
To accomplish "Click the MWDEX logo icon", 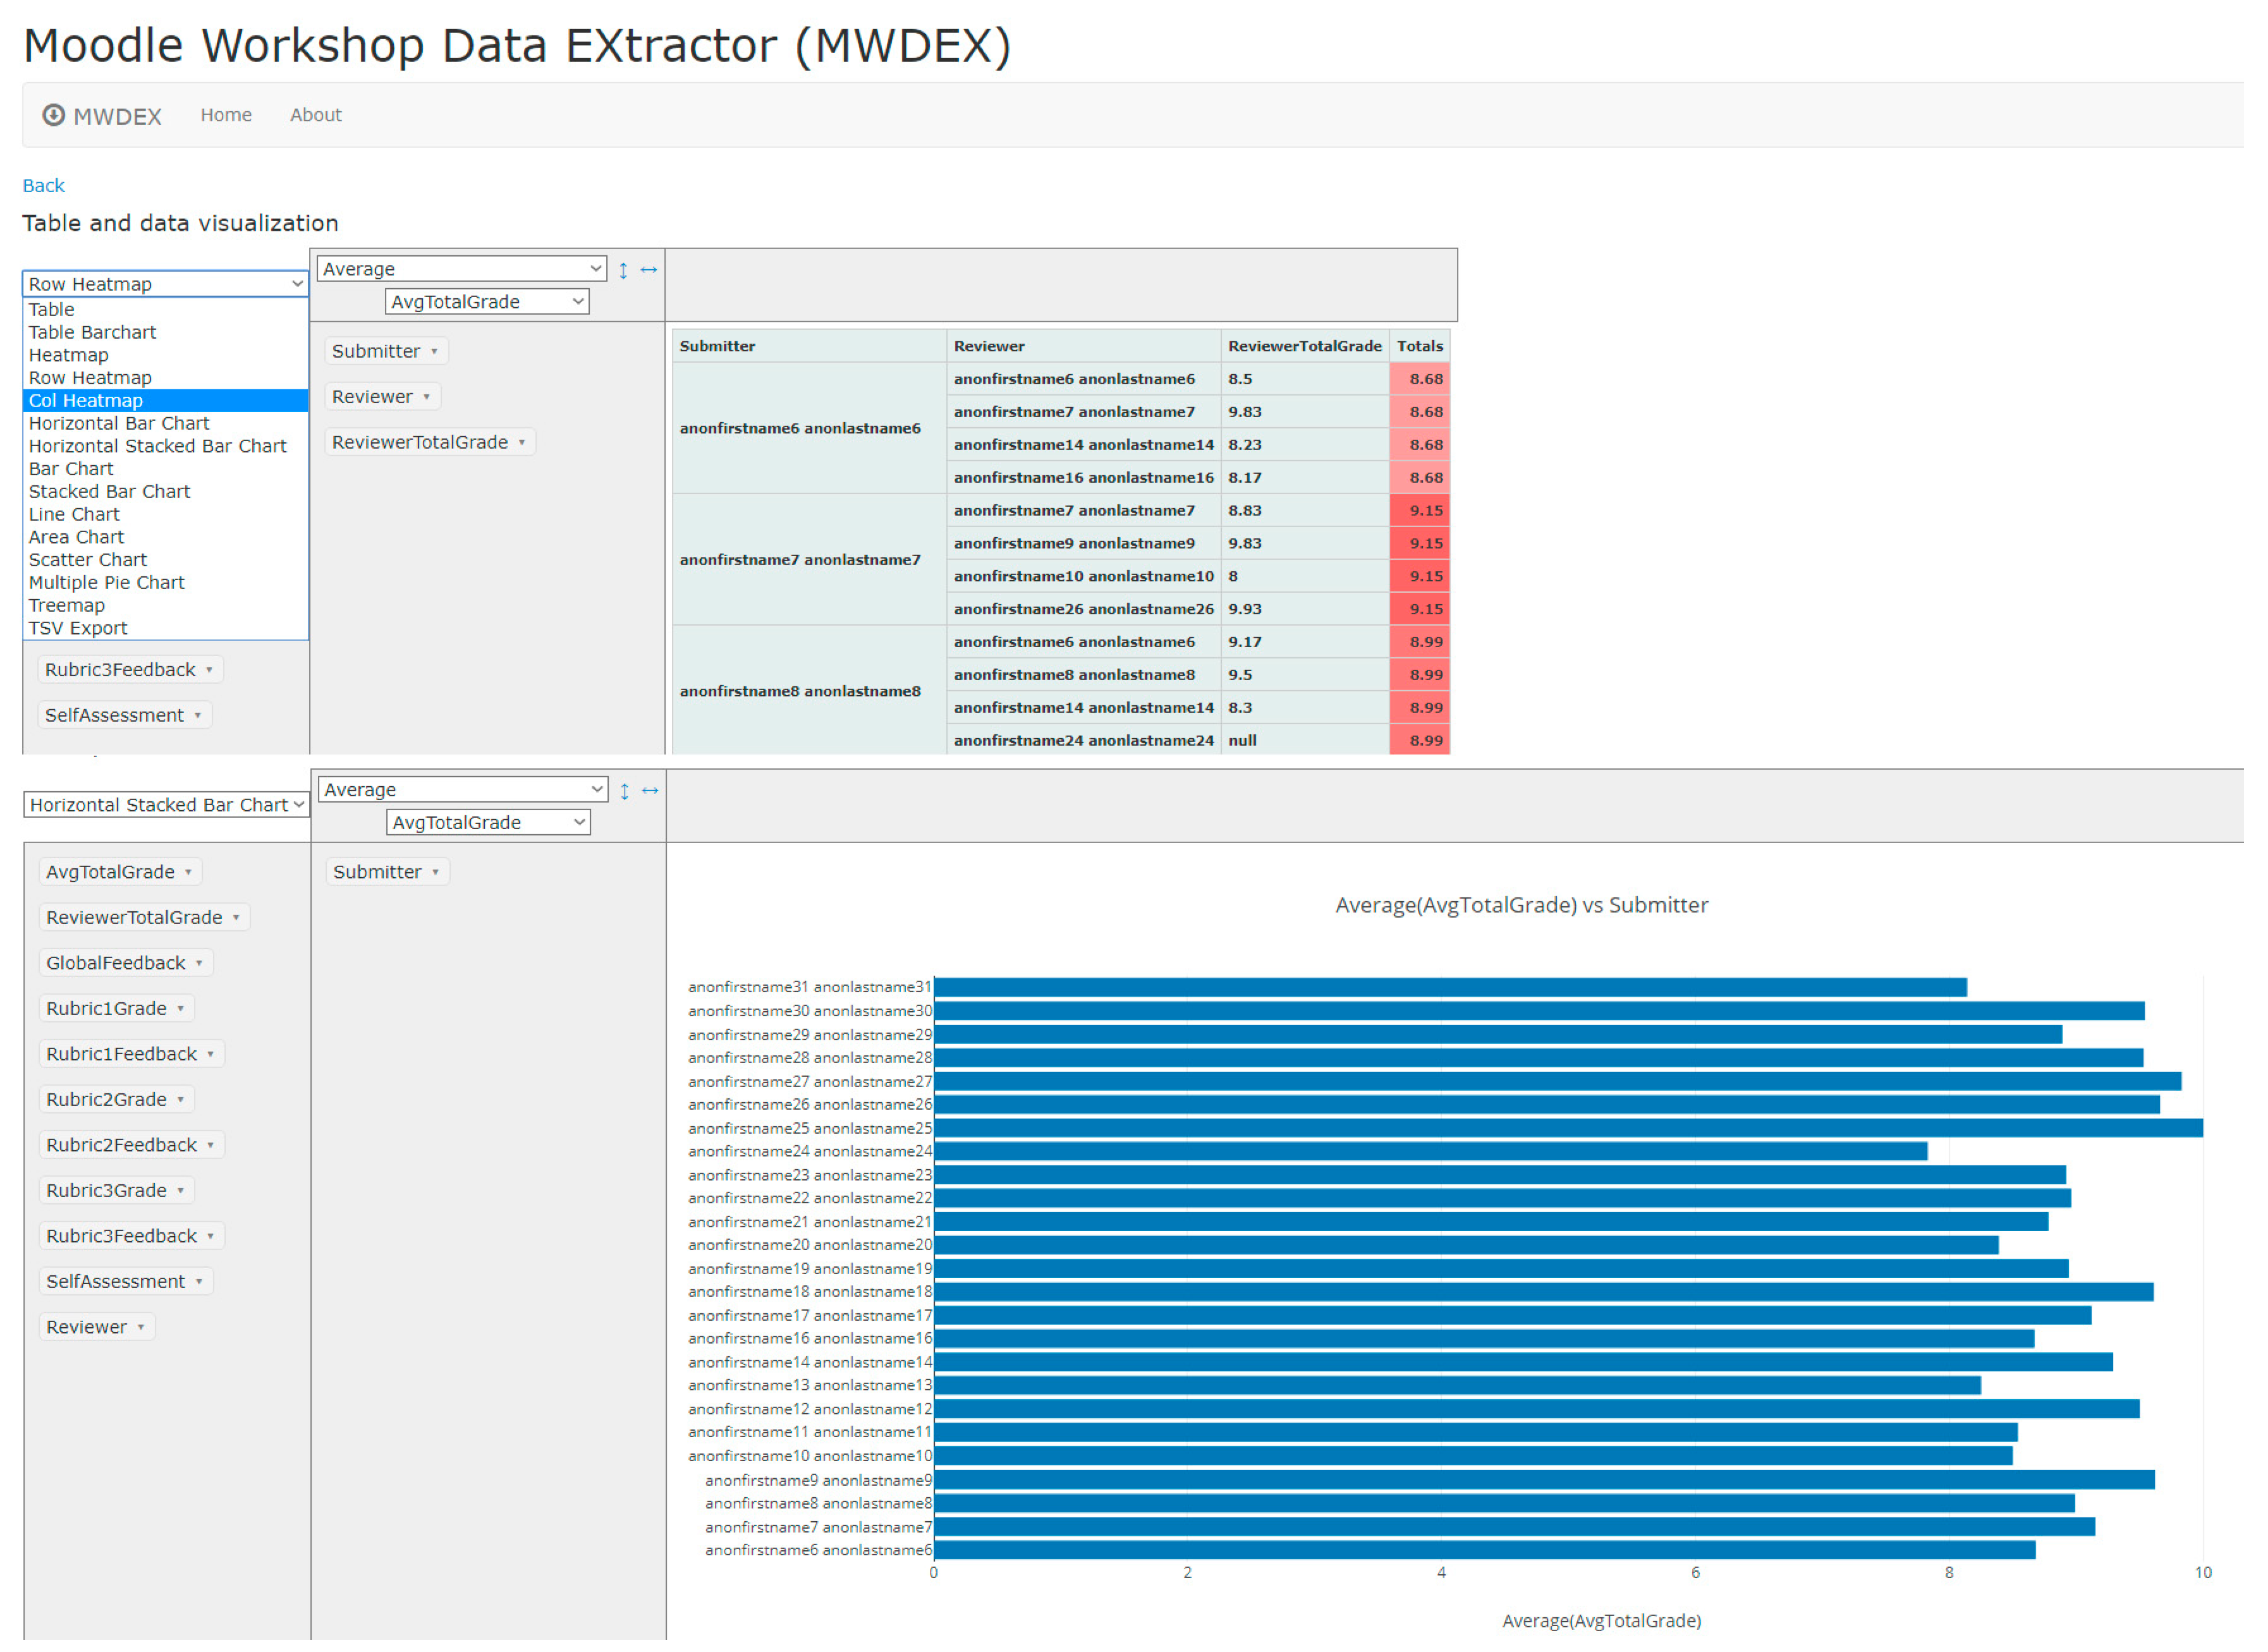I will pos(54,116).
